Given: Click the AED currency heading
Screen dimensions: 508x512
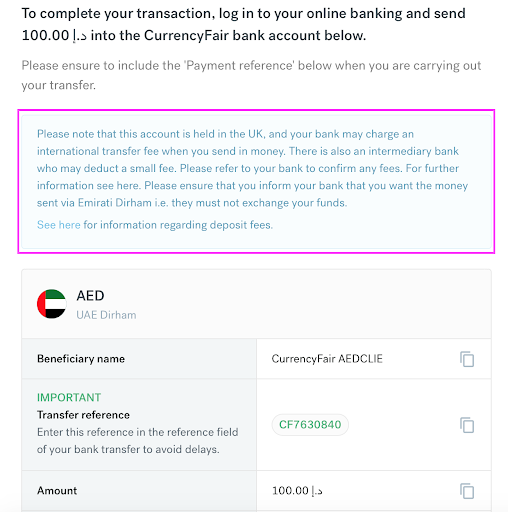Looking at the screenshot, I should click(90, 296).
